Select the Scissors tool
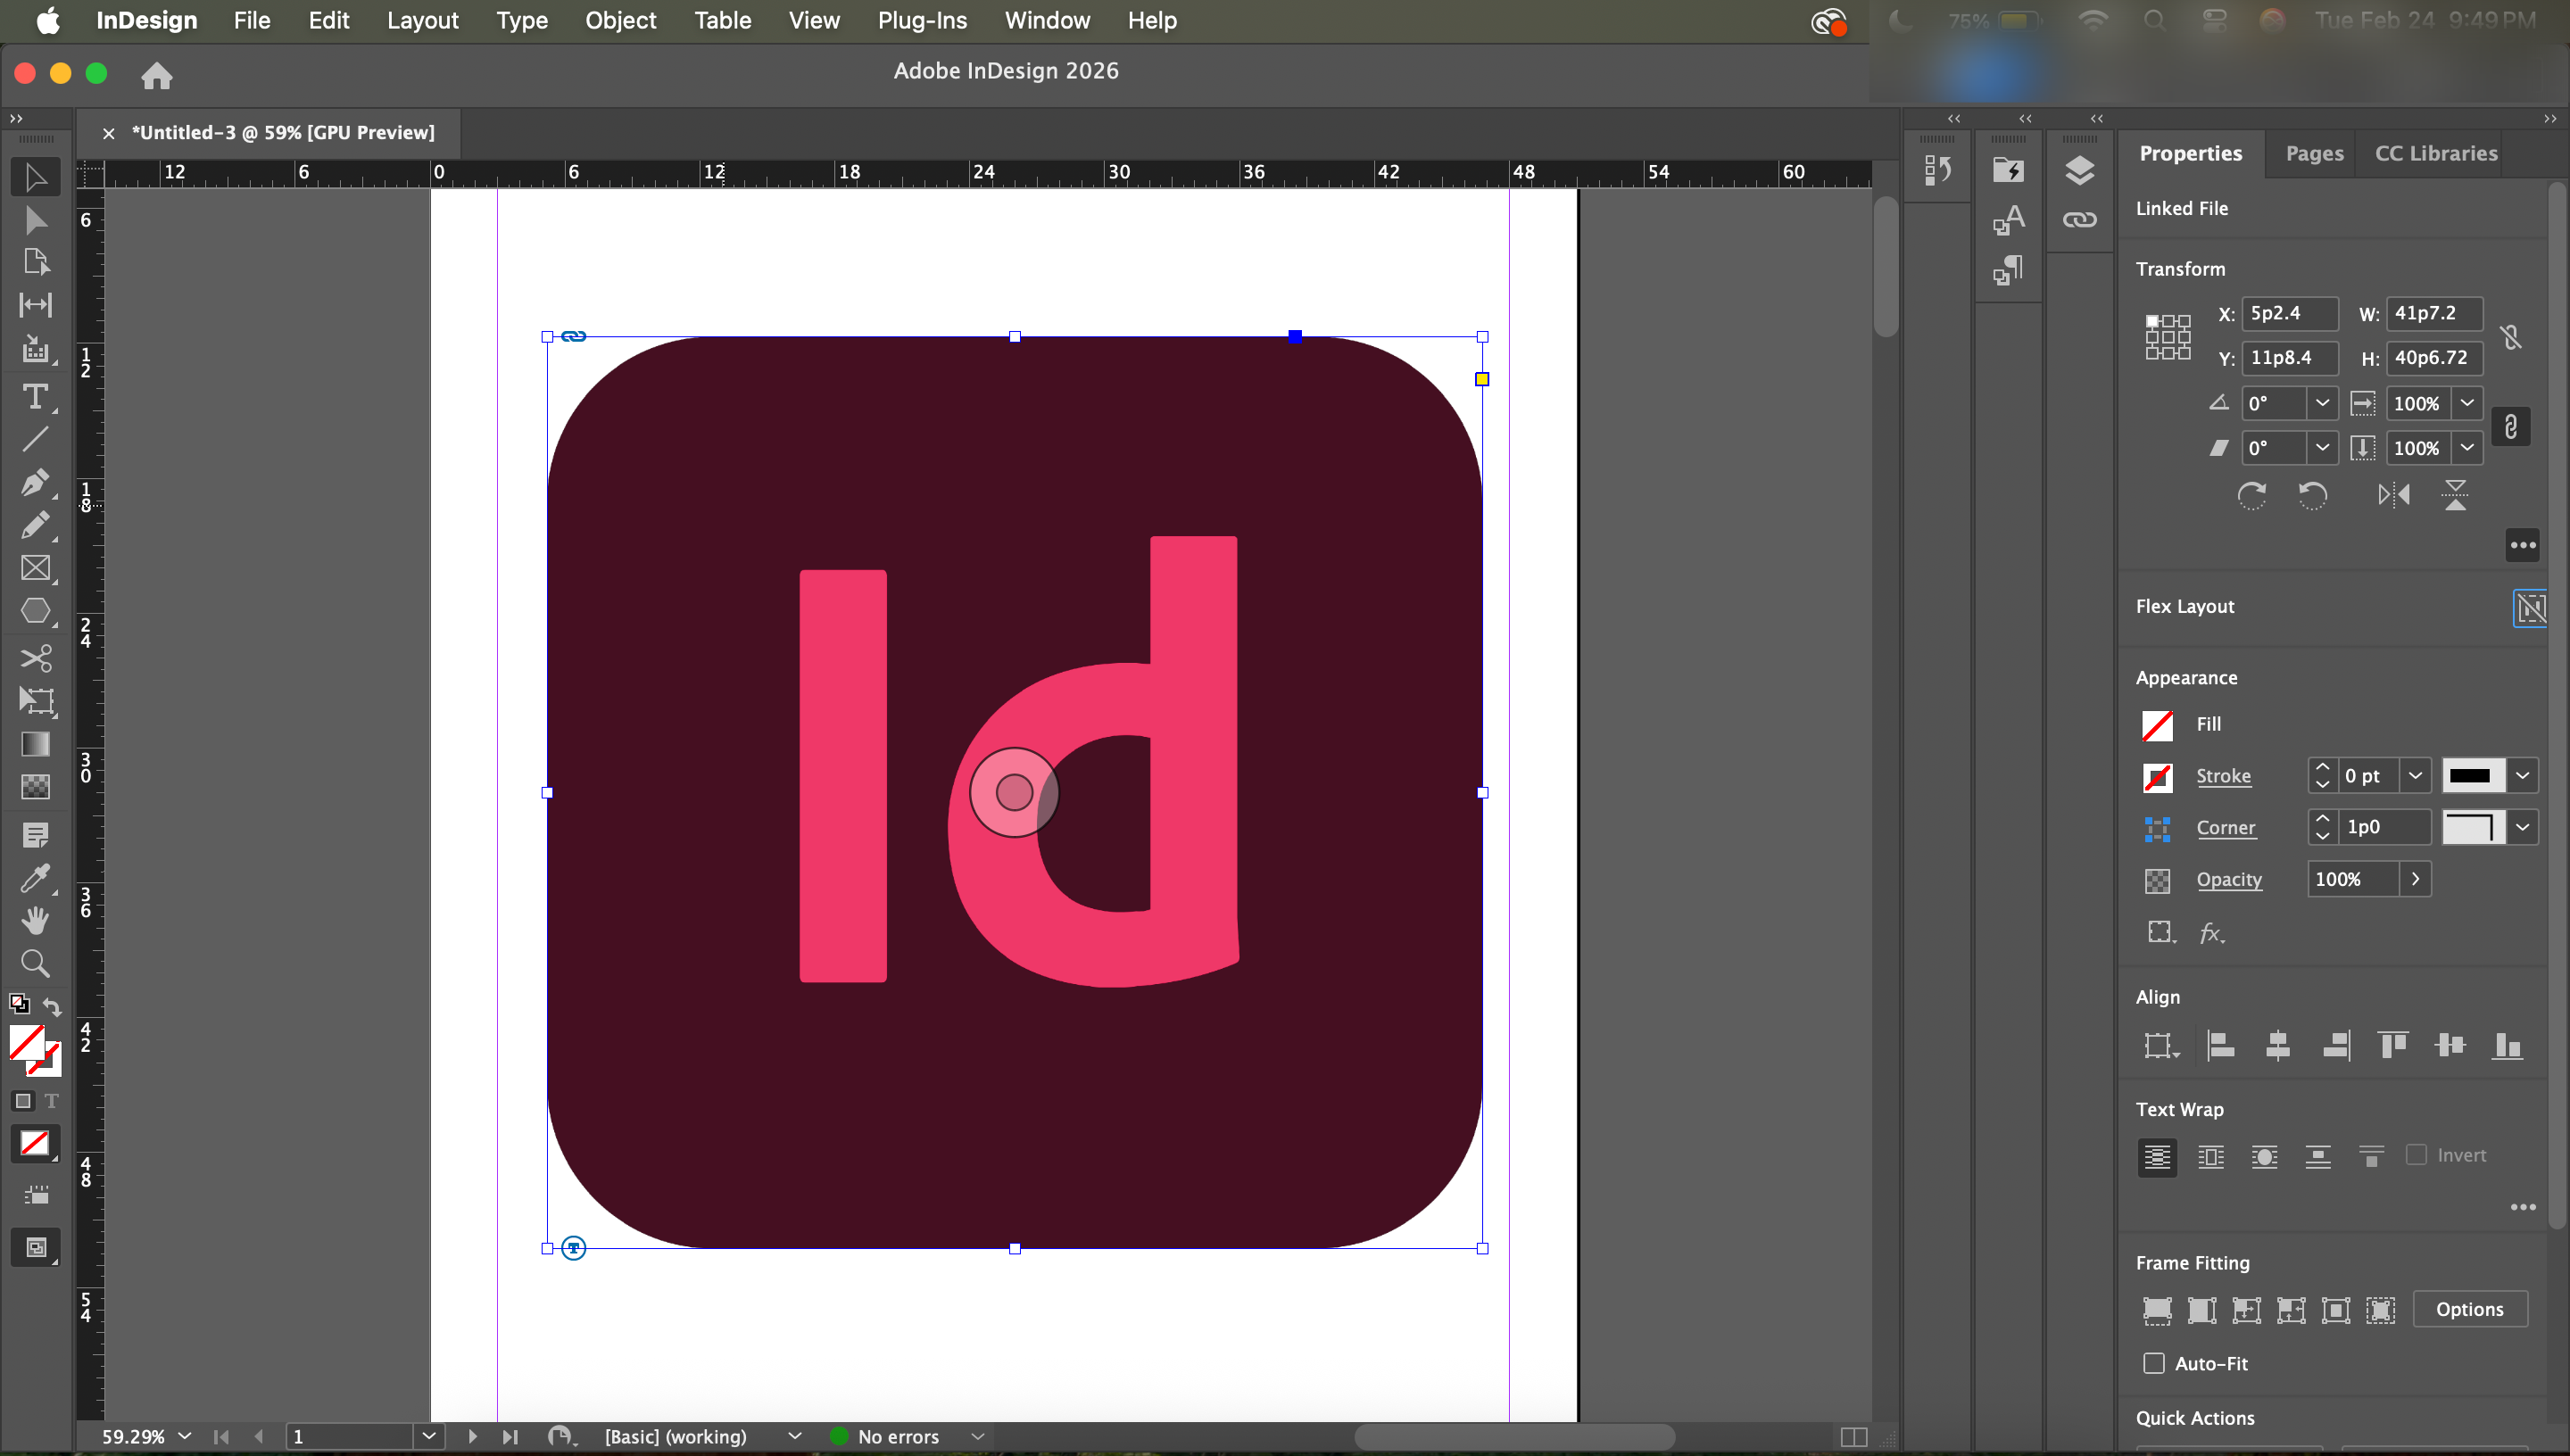 35,657
